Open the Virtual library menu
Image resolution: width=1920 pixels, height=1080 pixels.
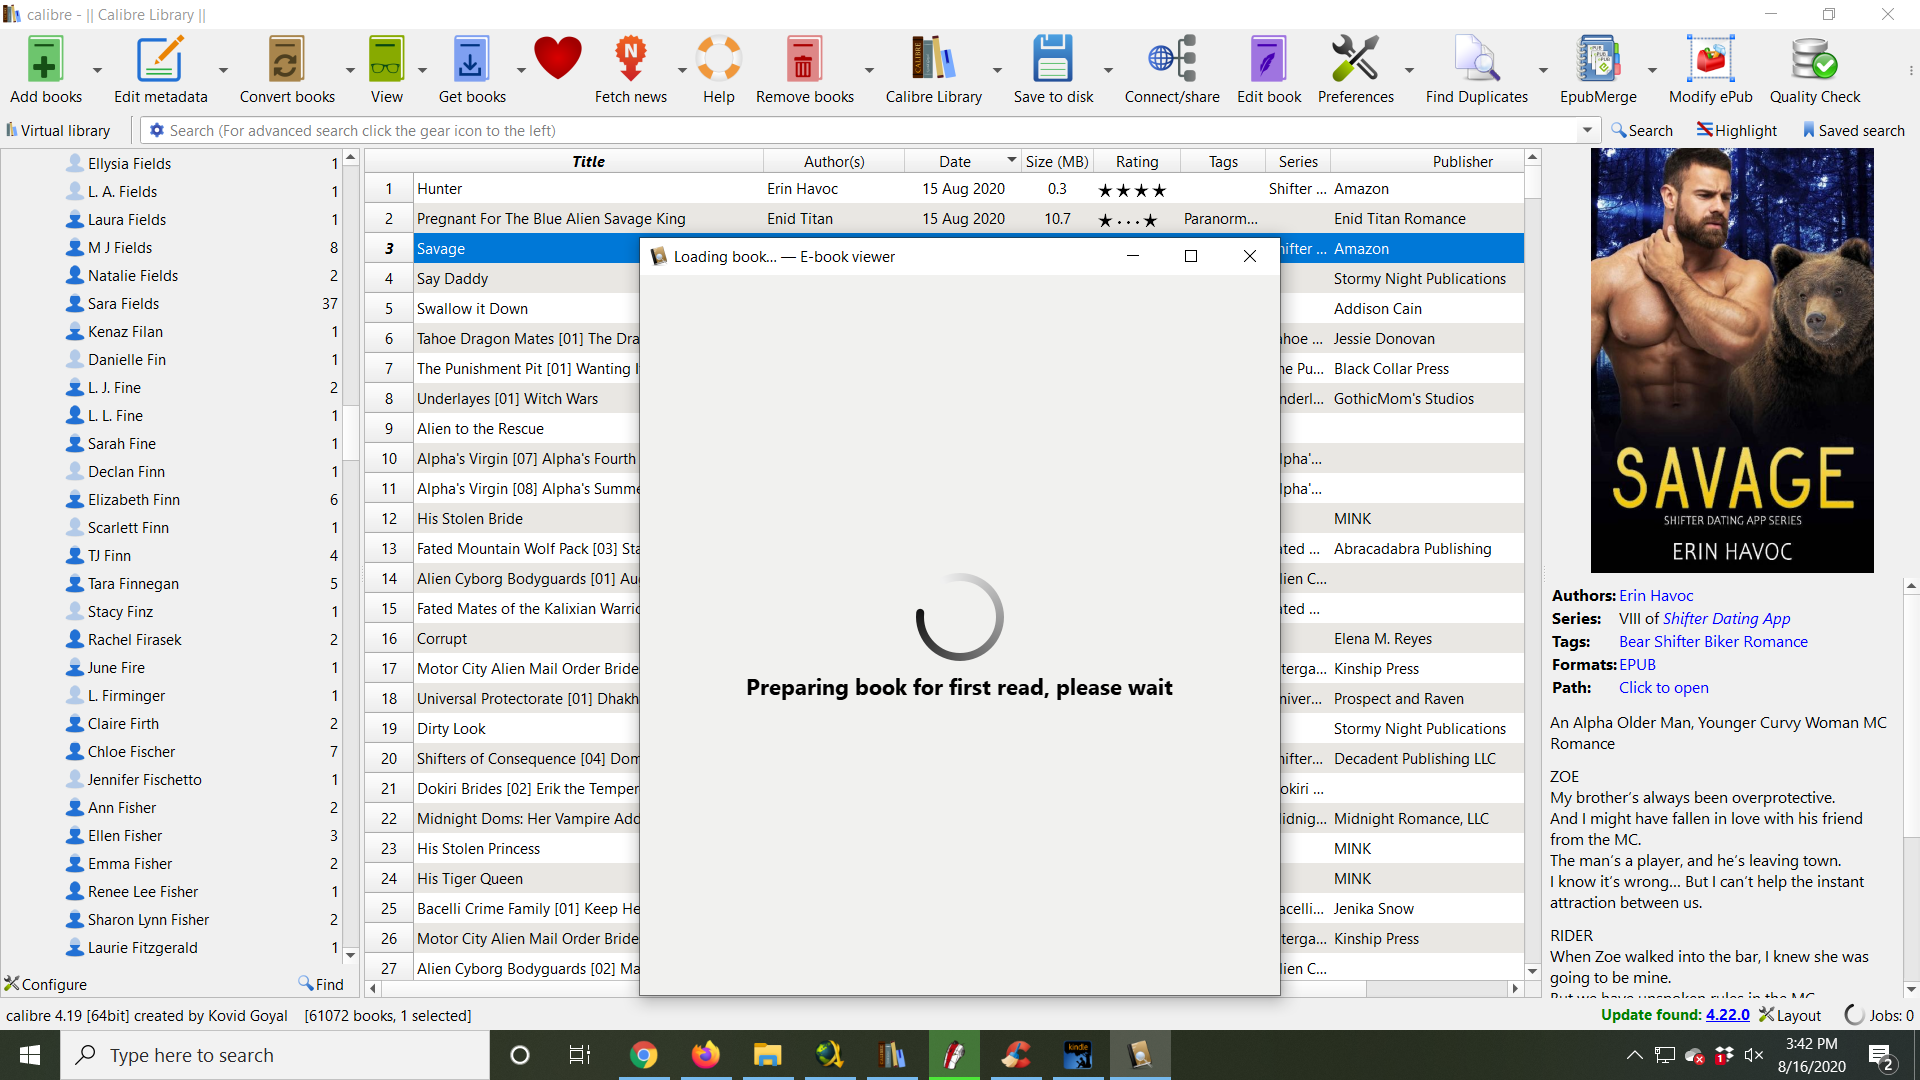tap(58, 131)
